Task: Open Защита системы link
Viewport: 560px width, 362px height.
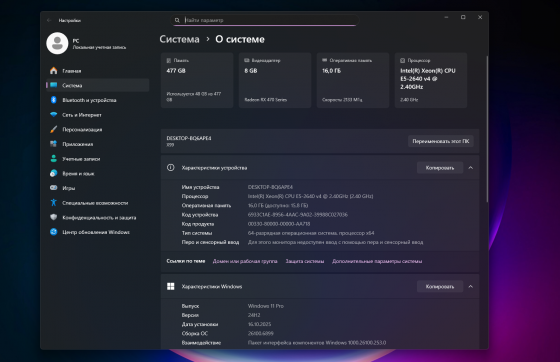Action: (305, 261)
